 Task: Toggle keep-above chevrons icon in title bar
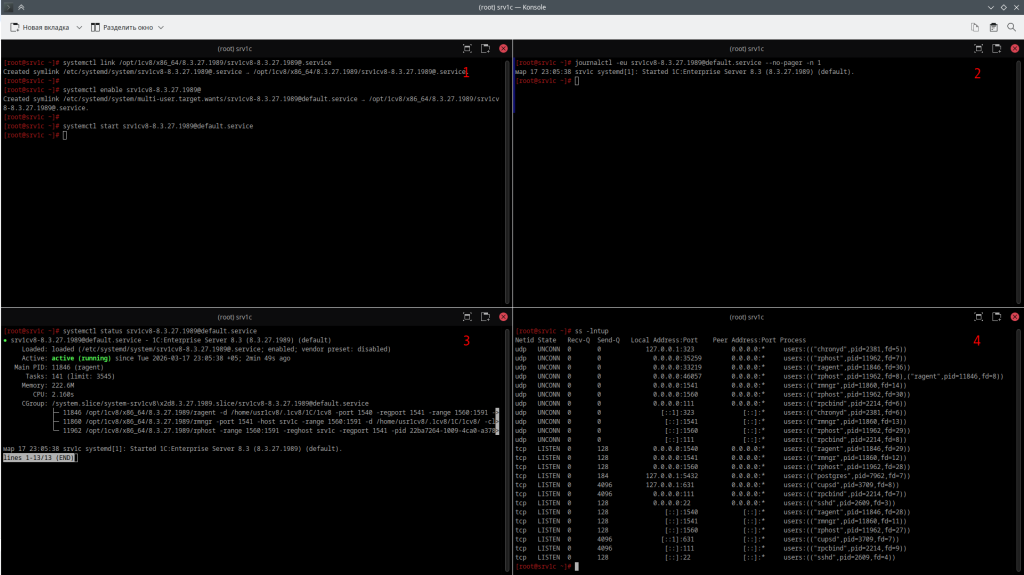point(23,7)
